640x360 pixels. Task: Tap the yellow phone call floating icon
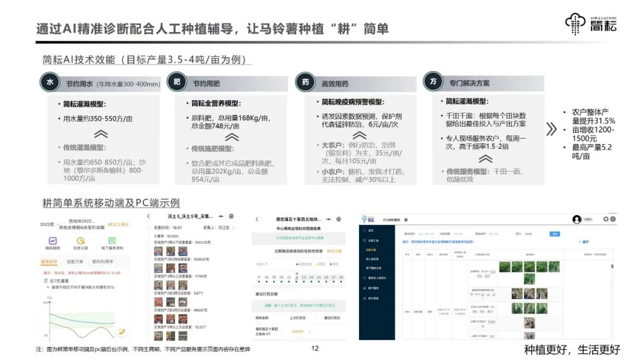click(121, 331)
